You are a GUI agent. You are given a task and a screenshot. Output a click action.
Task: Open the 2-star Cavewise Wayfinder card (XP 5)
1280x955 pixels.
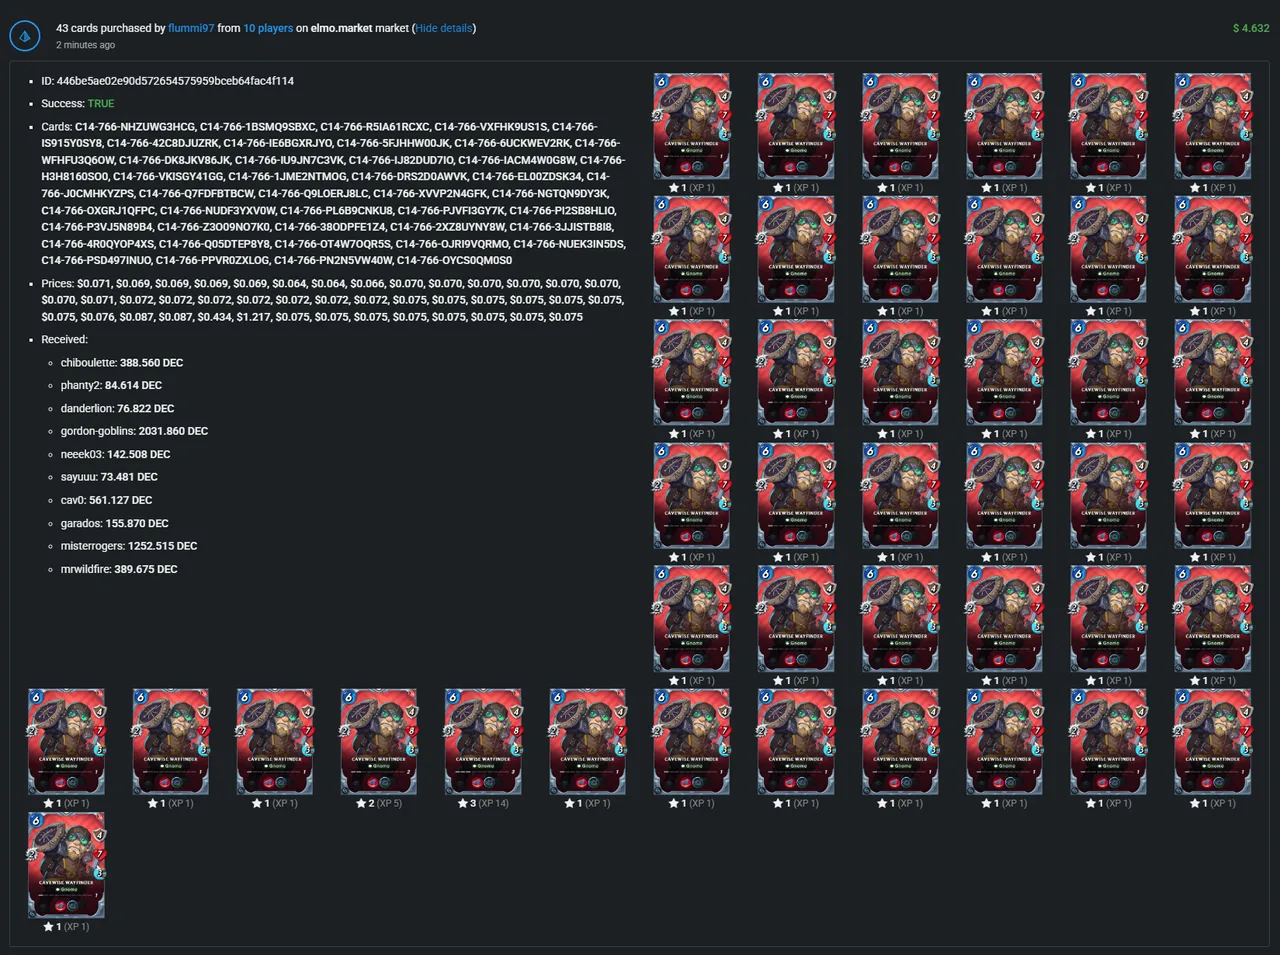379,742
